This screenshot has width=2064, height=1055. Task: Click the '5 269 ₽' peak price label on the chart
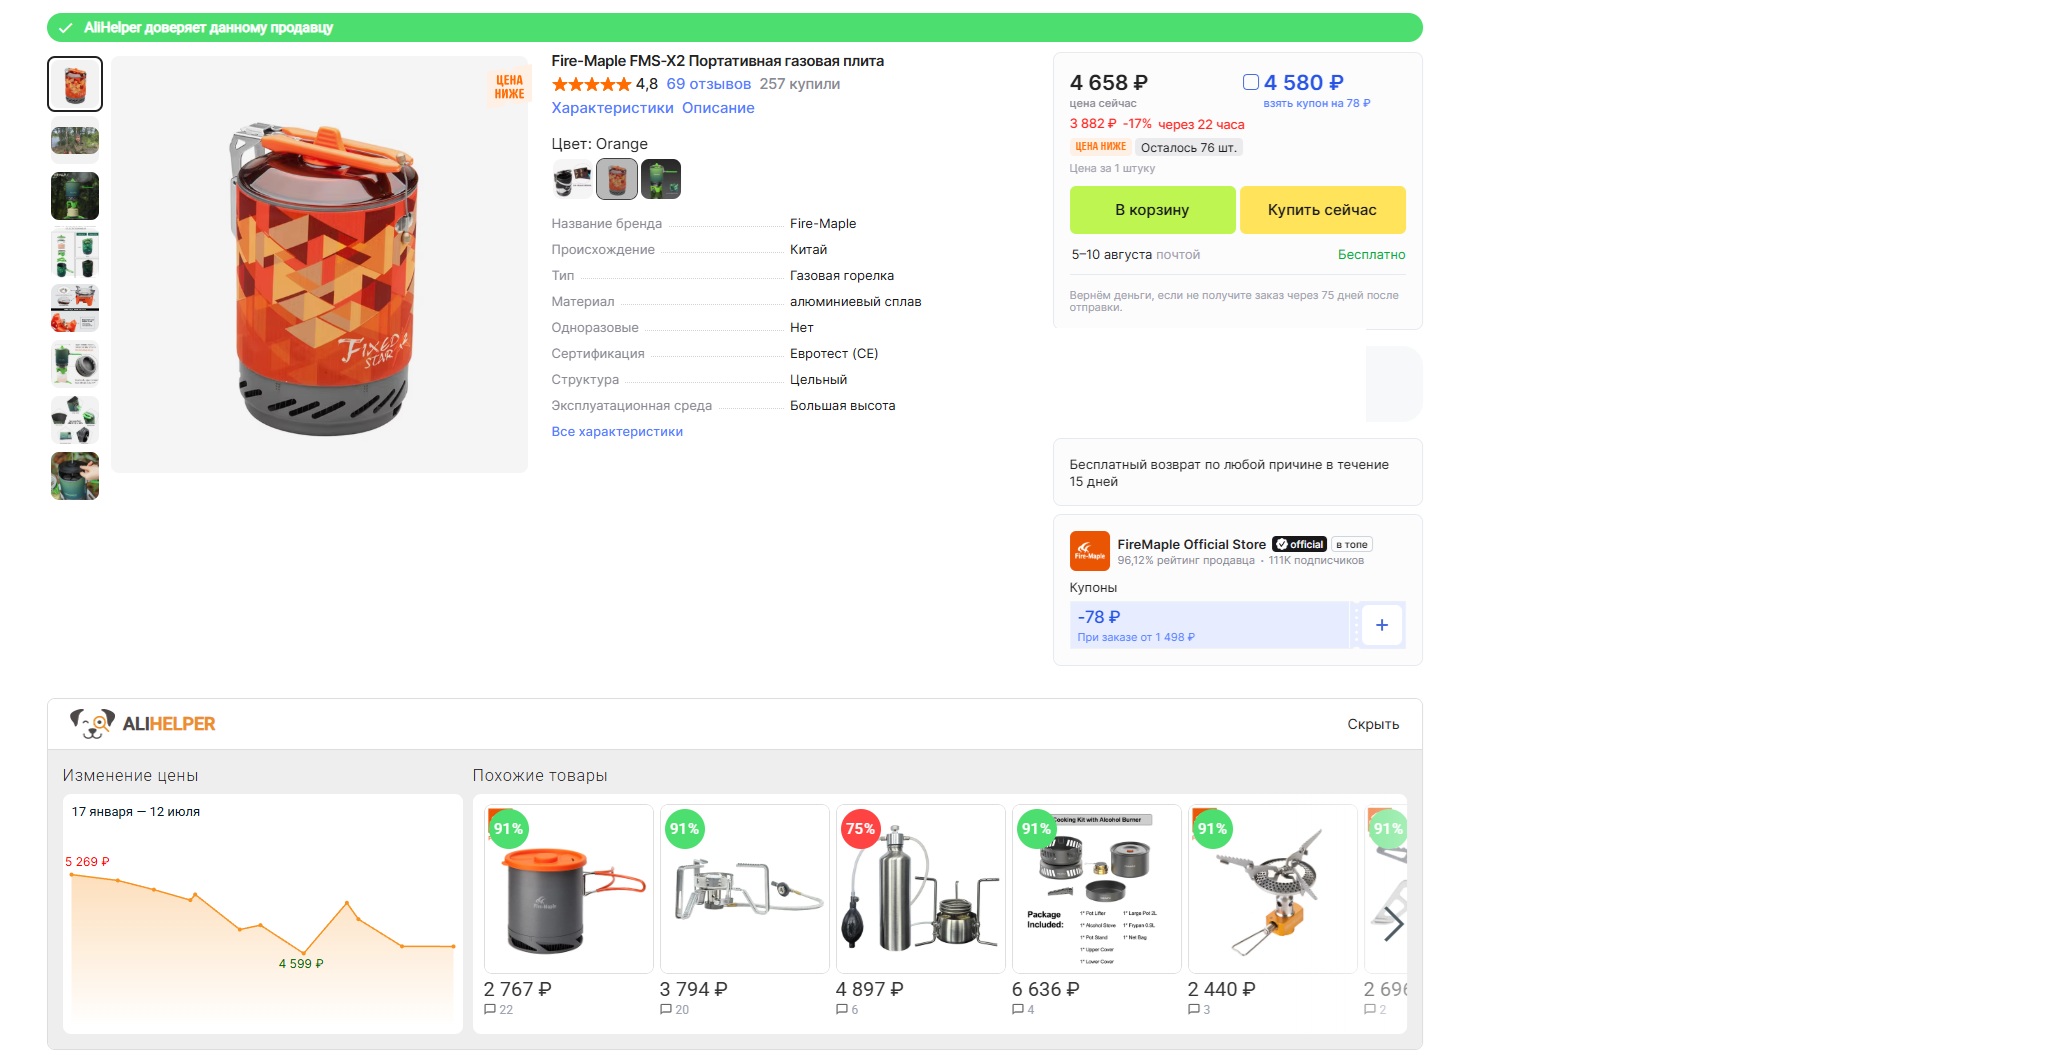88,862
